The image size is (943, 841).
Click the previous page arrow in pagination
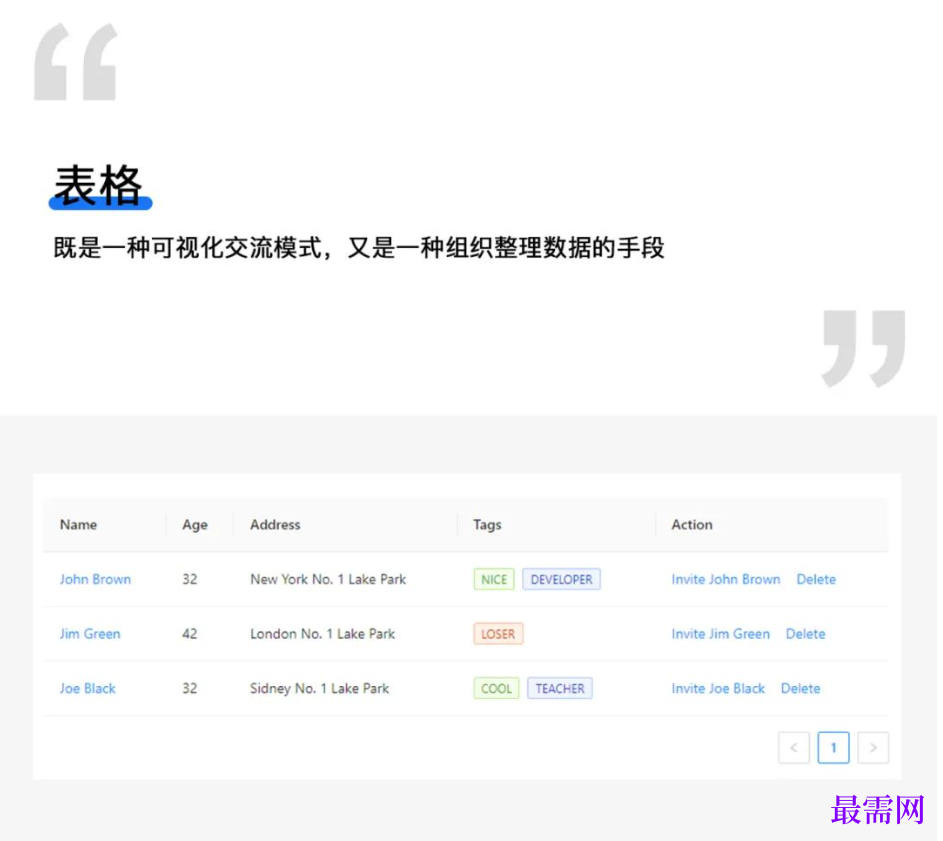tap(793, 748)
